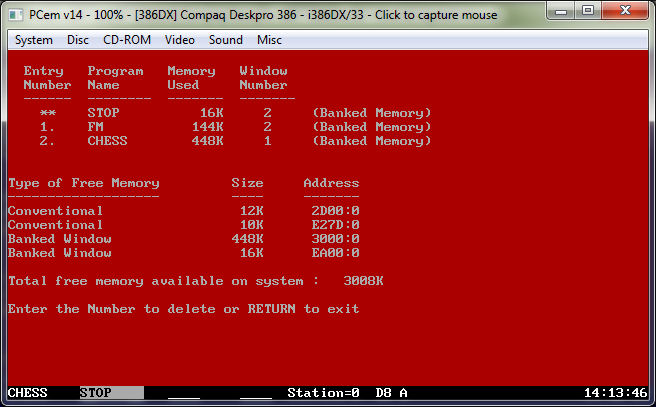Click (Banked Memory) label in CHESS row
This screenshot has width=656, height=407.
372,141
